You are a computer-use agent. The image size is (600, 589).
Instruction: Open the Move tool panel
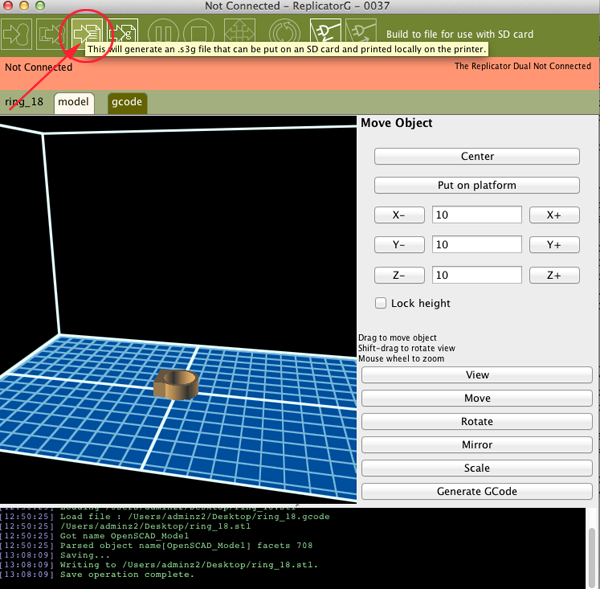point(477,398)
